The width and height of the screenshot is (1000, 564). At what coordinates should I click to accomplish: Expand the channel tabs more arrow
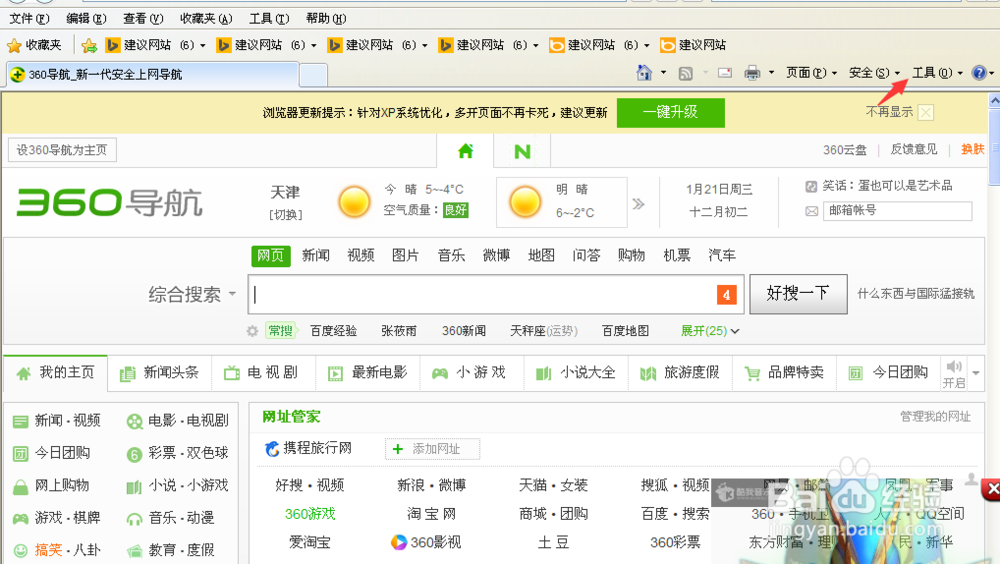(x=976, y=373)
